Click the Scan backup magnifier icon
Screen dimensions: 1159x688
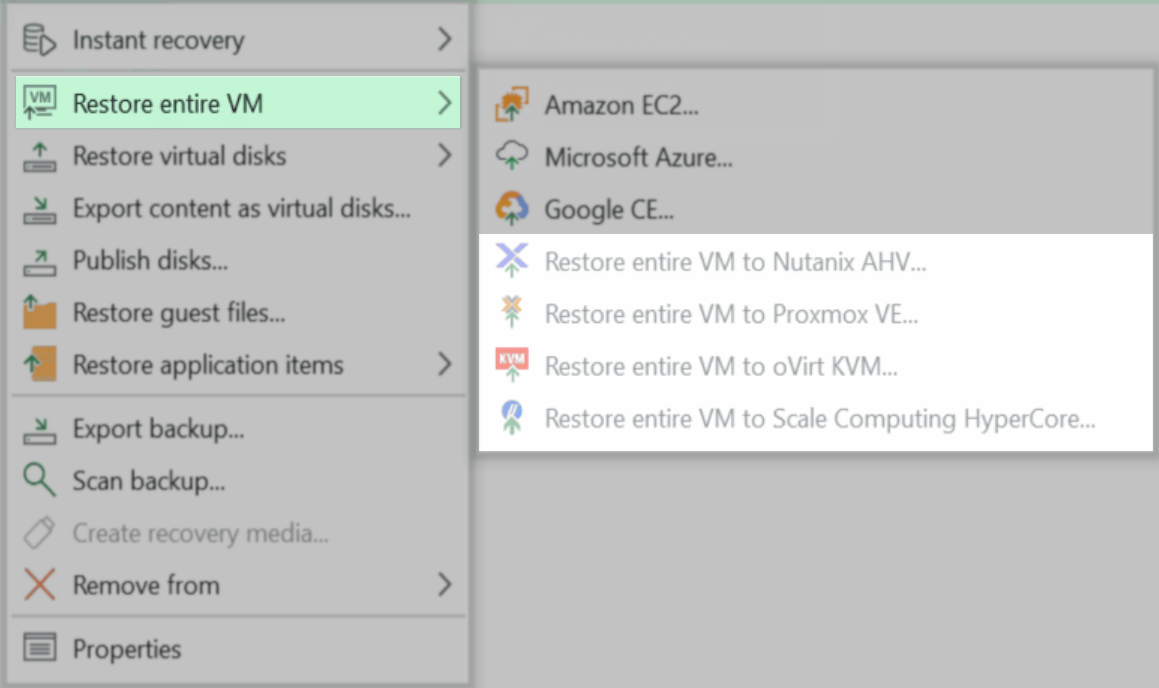click(36, 480)
